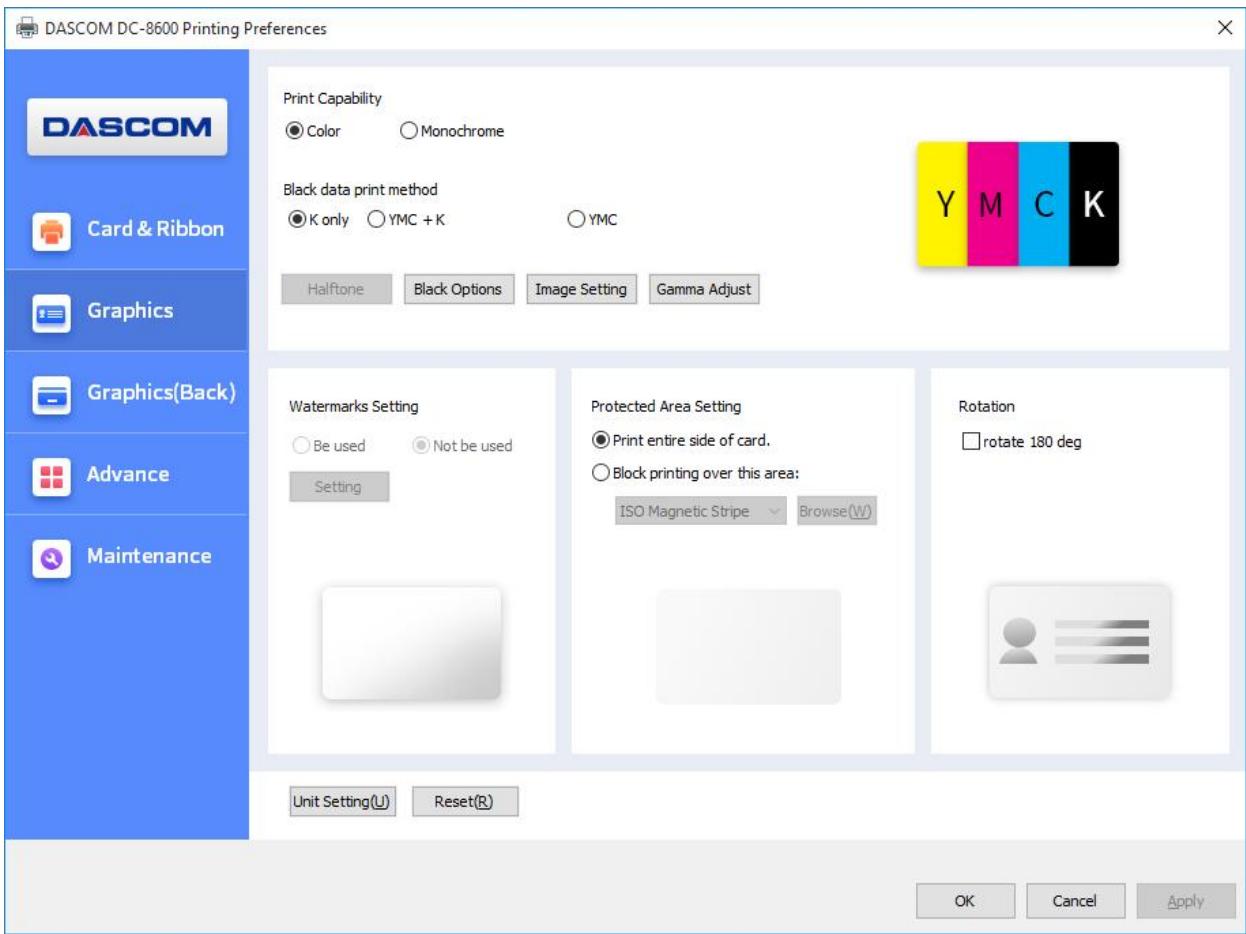Open the Advance tab
1246x934 pixels.
click(127, 475)
